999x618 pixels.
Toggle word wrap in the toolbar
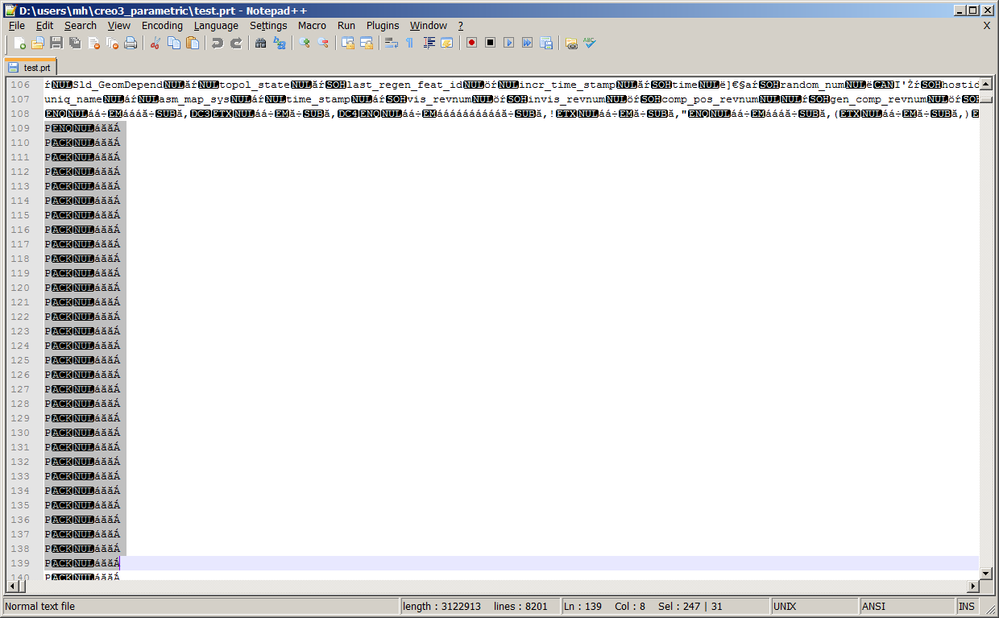tap(391, 43)
